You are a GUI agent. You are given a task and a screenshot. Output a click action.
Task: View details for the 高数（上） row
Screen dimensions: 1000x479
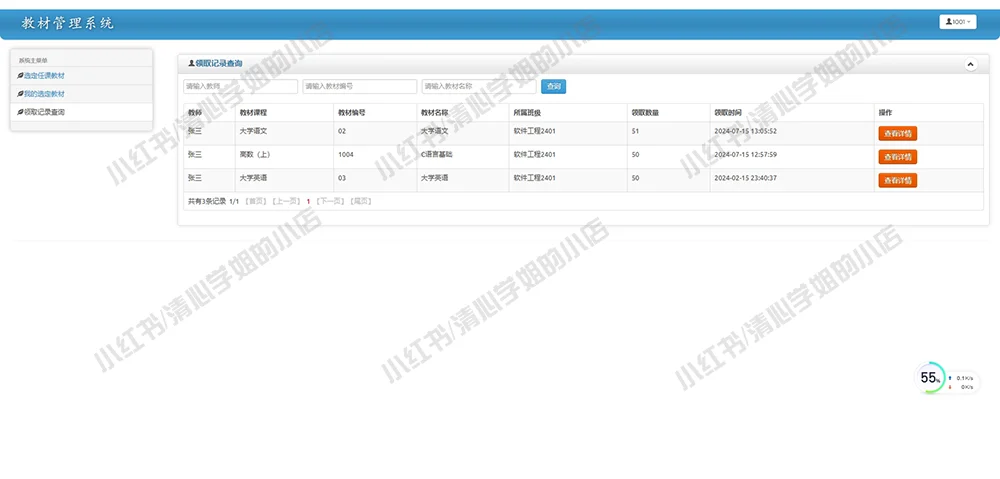(x=898, y=157)
